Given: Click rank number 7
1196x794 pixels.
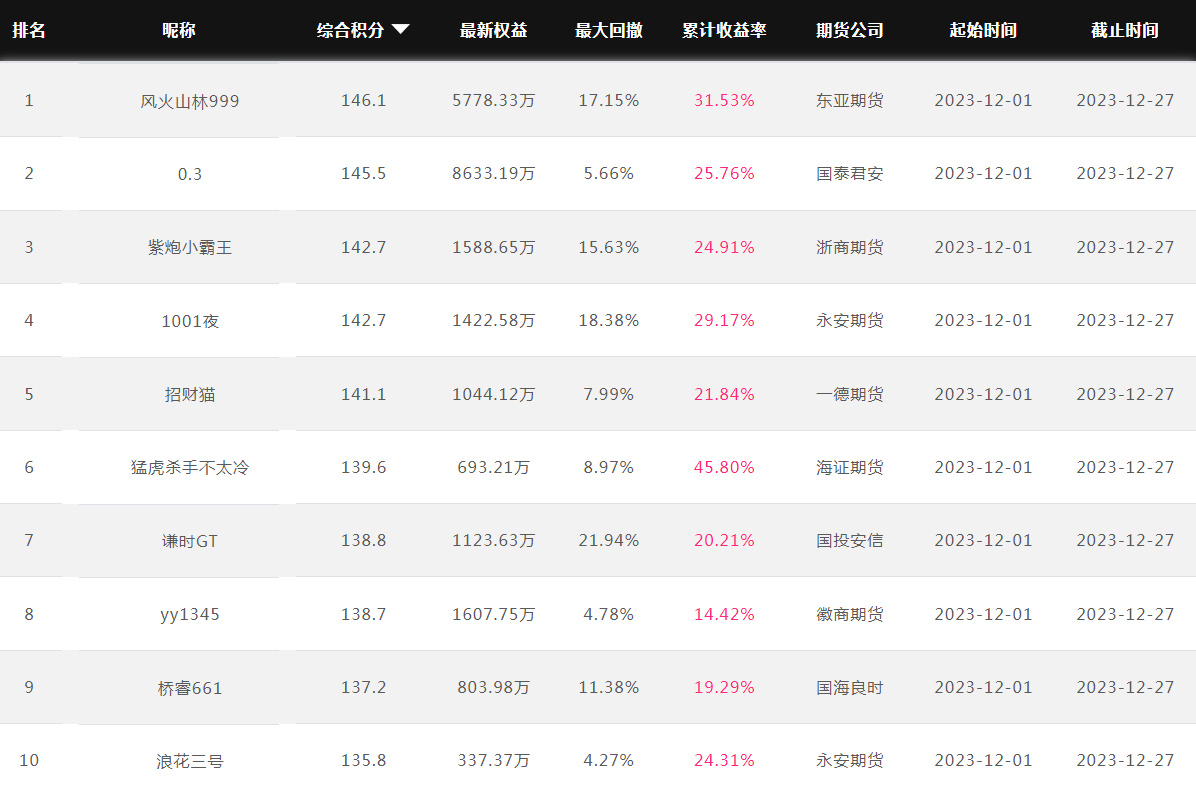Looking at the screenshot, I should pyautogui.click(x=29, y=541).
